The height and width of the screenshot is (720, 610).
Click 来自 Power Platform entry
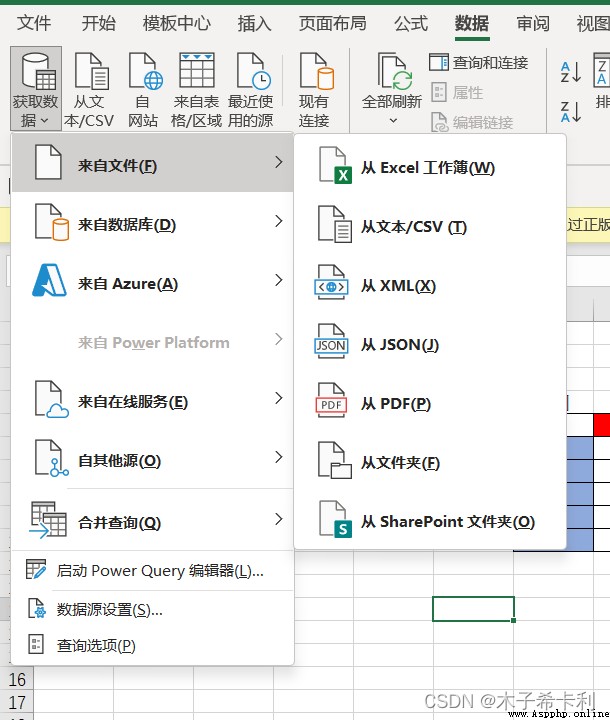click(x=153, y=342)
